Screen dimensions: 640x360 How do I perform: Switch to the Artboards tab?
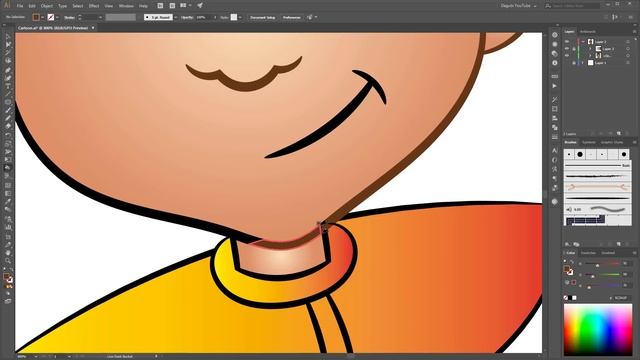tap(588, 31)
